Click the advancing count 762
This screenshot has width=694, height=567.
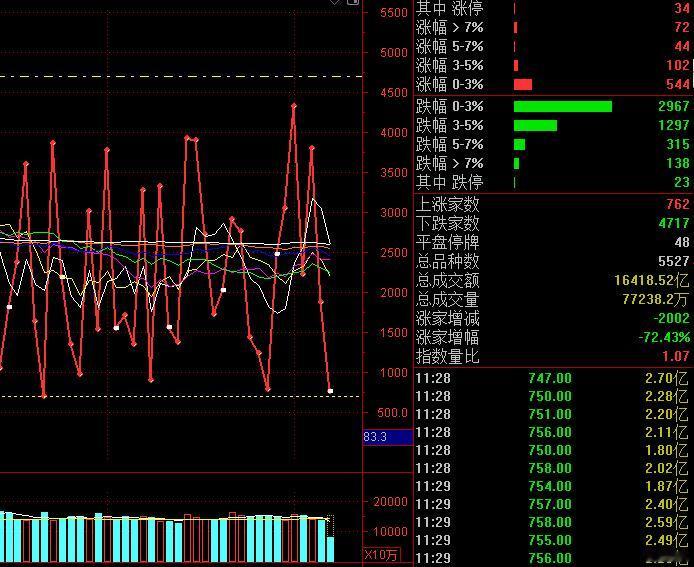pos(678,204)
